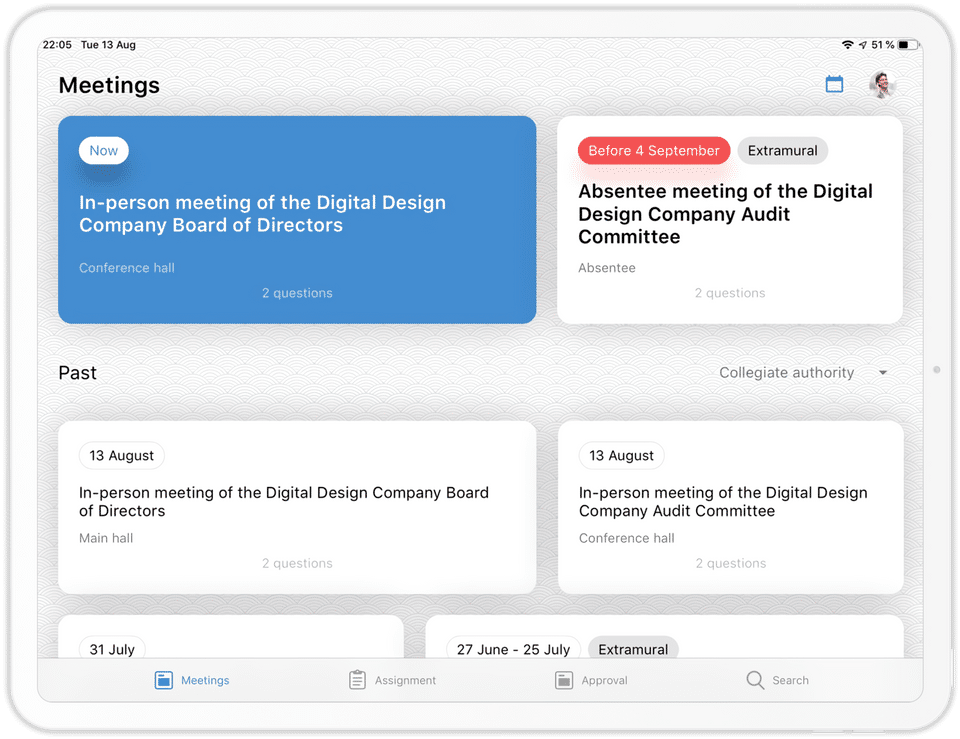Check the Wi-Fi status icon
960x739 pixels.
pyautogui.click(x=847, y=45)
